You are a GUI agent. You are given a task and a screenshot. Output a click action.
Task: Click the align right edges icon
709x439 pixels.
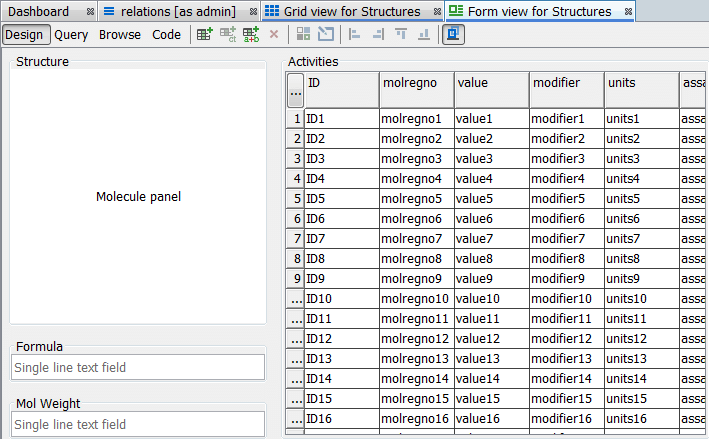pyautogui.click(x=377, y=34)
